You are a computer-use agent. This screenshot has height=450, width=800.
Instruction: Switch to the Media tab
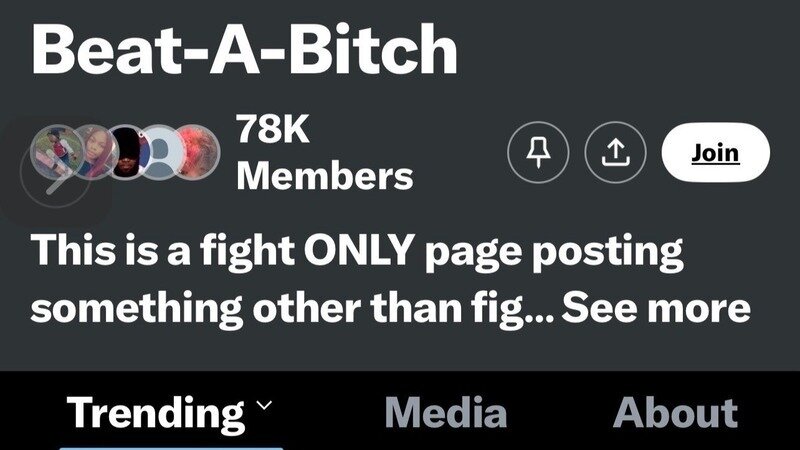(445, 412)
